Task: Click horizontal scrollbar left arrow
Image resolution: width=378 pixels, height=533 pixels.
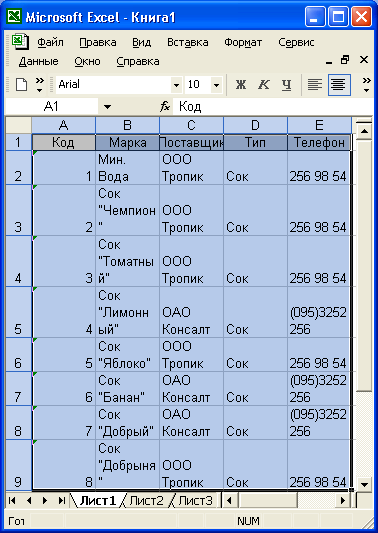Action: coord(229,500)
